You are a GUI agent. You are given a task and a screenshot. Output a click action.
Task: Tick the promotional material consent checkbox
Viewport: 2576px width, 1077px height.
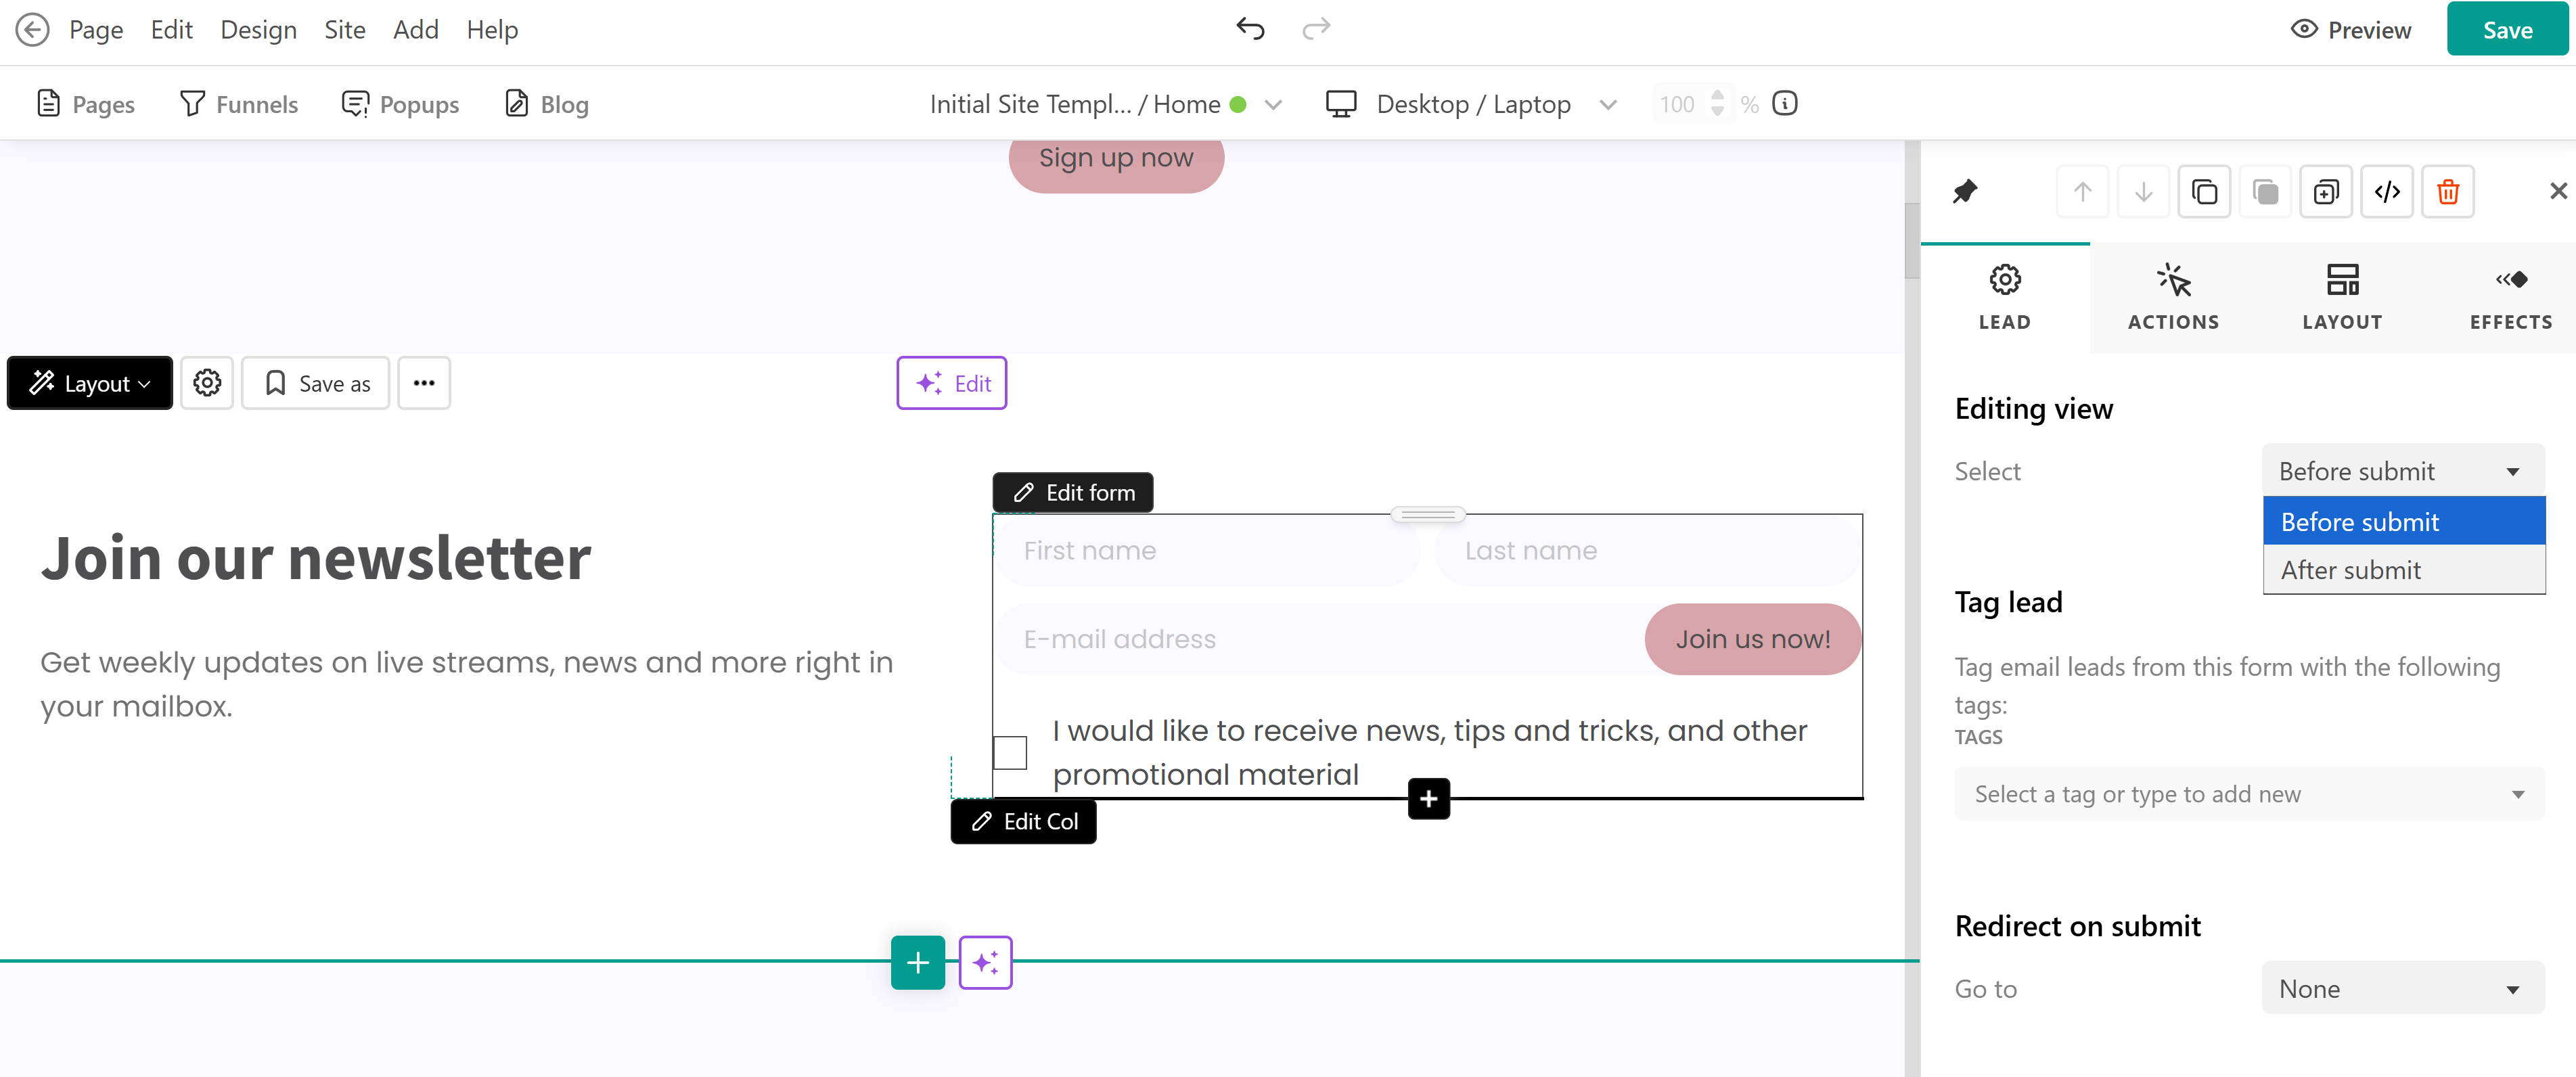click(x=1010, y=752)
